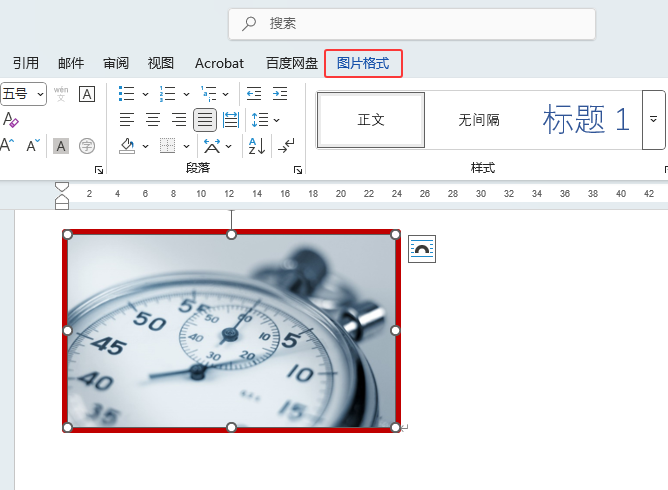
Task: Click the phonetic guide (wén) icon
Action: coord(61,94)
